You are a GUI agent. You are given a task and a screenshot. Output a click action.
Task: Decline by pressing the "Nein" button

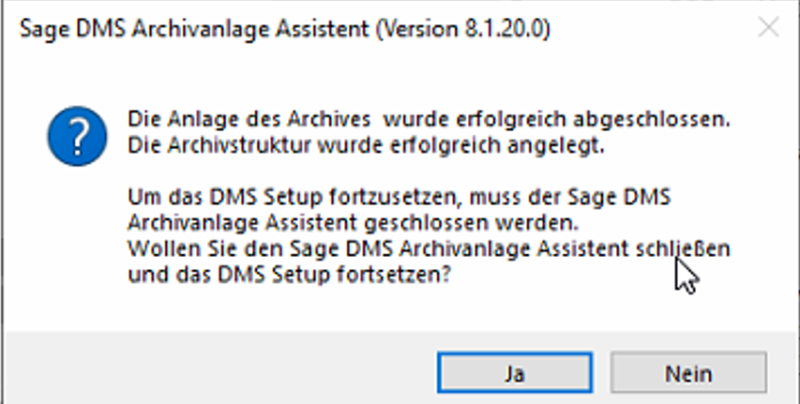[x=688, y=374]
